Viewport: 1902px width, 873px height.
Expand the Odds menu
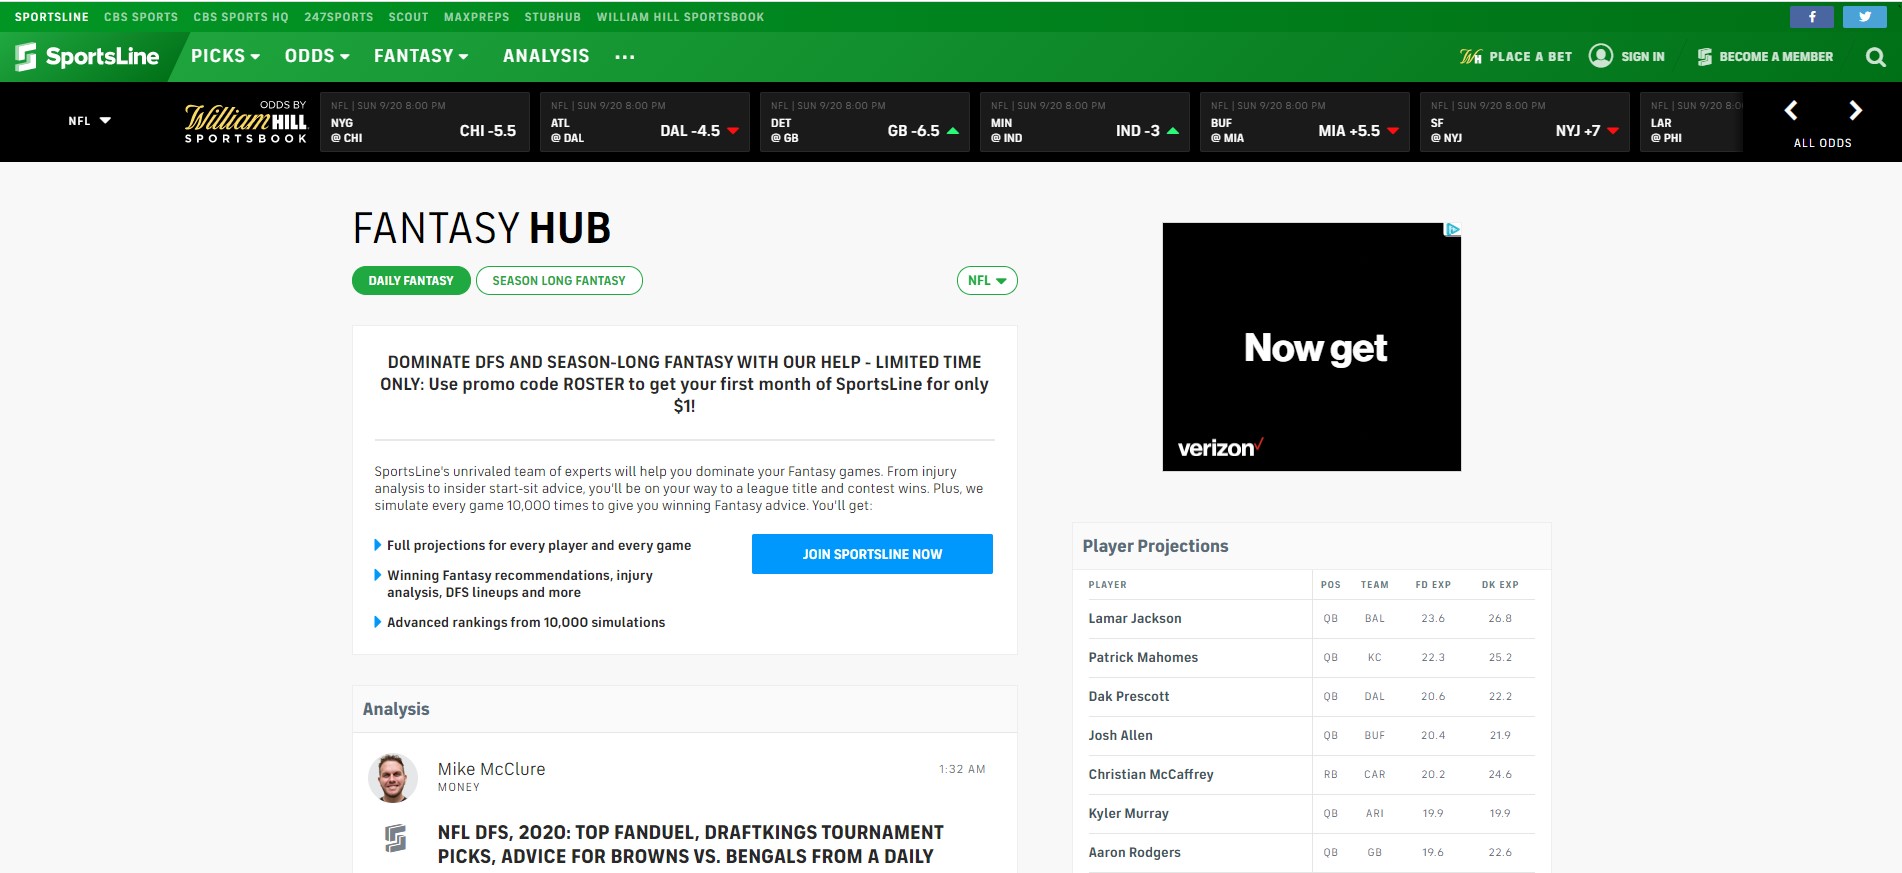coord(317,56)
